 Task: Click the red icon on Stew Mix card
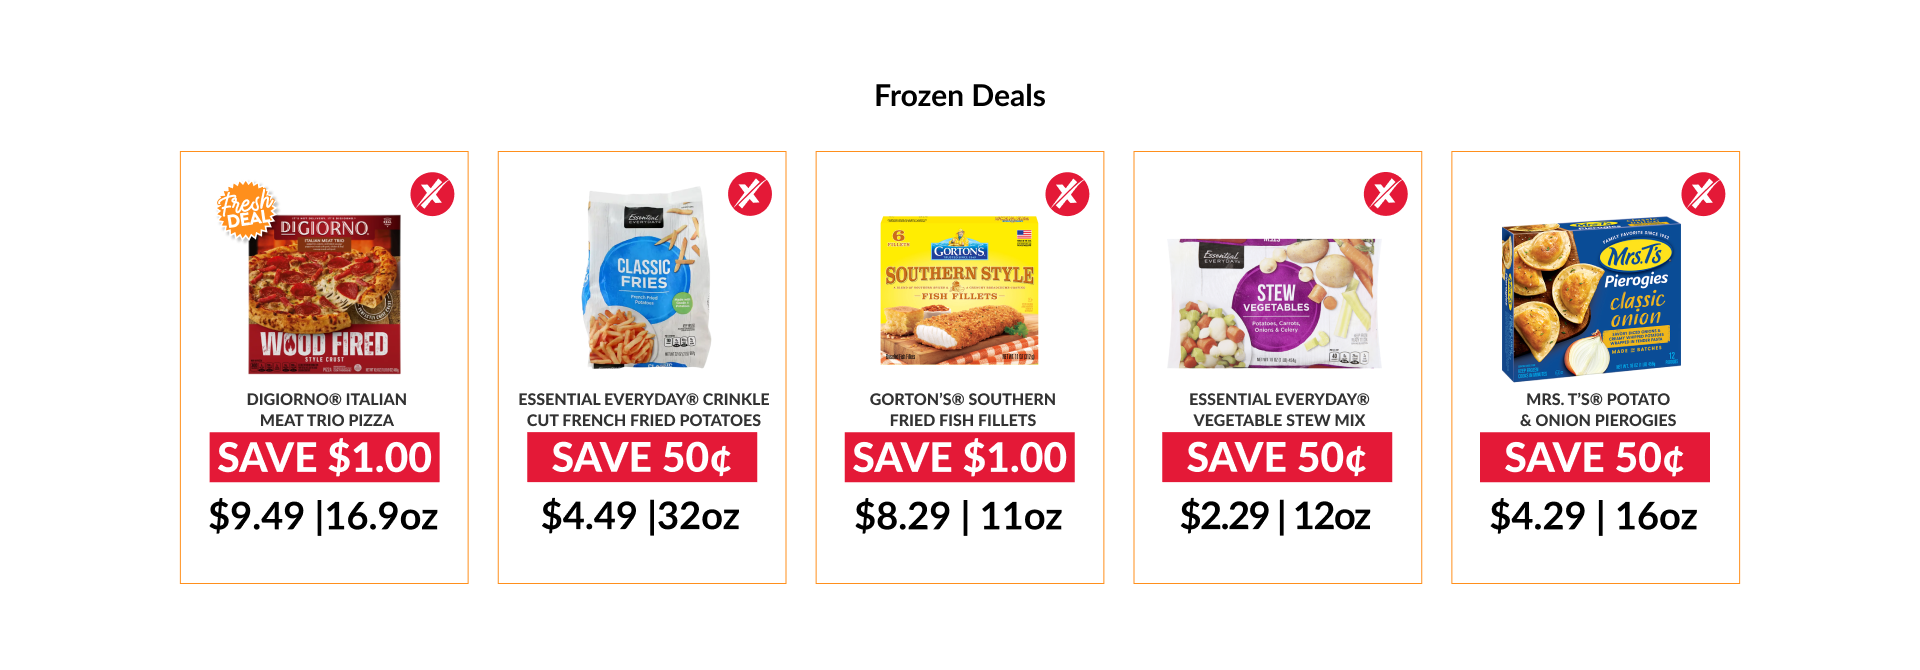pyautogui.click(x=1385, y=194)
